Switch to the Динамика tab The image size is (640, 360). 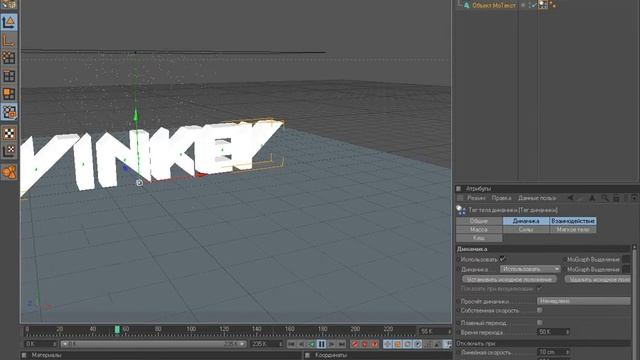pos(526,221)
